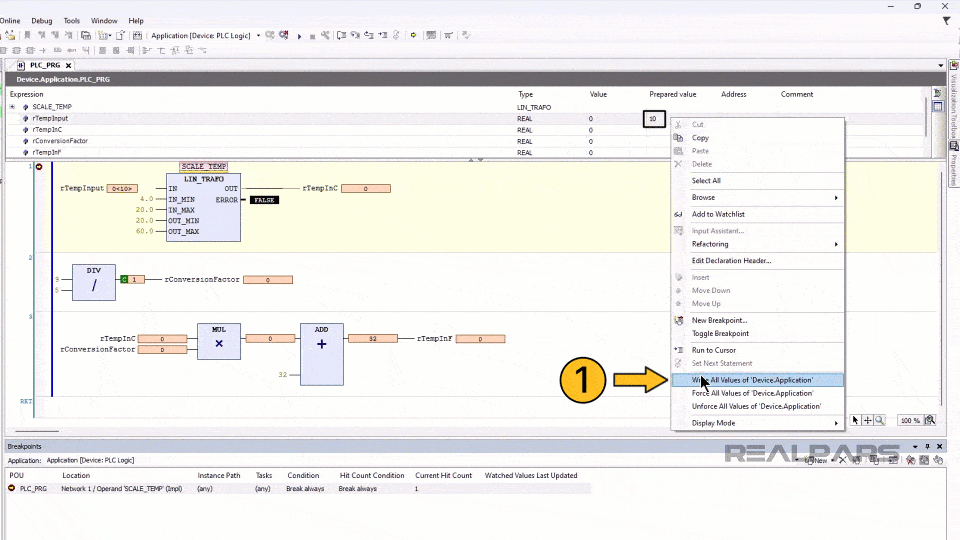Pin the Breakpoints panel with the pushpin icon

(x=928, y=446)
